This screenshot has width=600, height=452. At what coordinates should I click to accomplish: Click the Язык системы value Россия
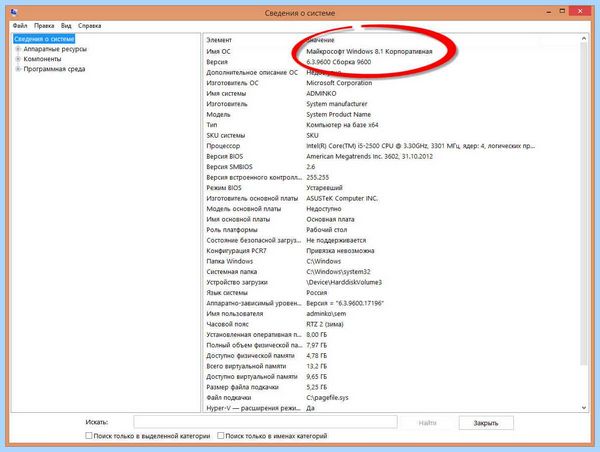316,293
